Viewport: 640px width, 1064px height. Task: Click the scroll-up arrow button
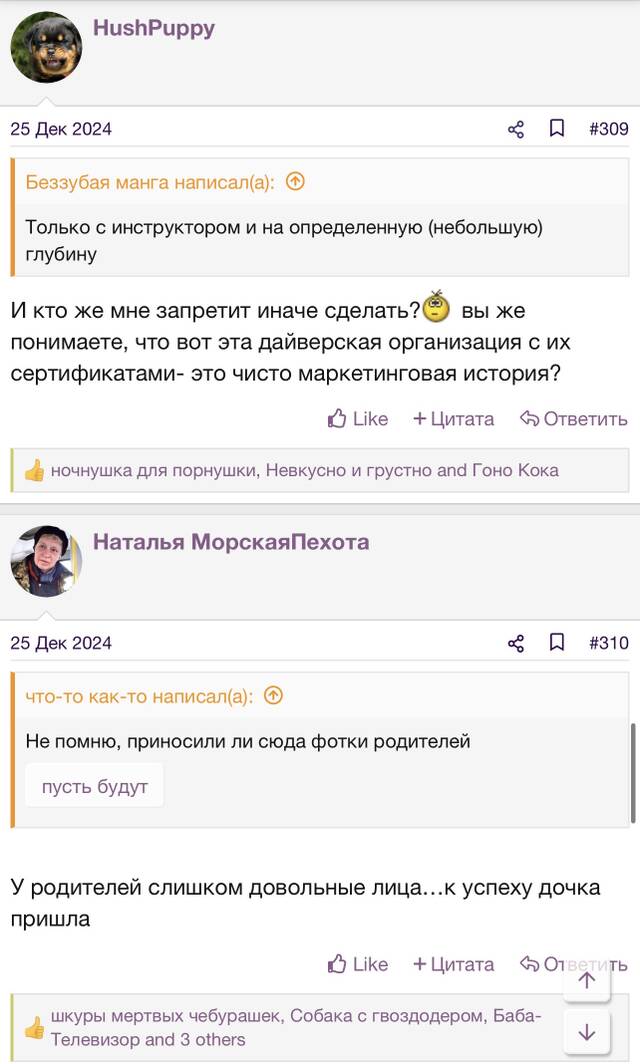tap(586, 980)
